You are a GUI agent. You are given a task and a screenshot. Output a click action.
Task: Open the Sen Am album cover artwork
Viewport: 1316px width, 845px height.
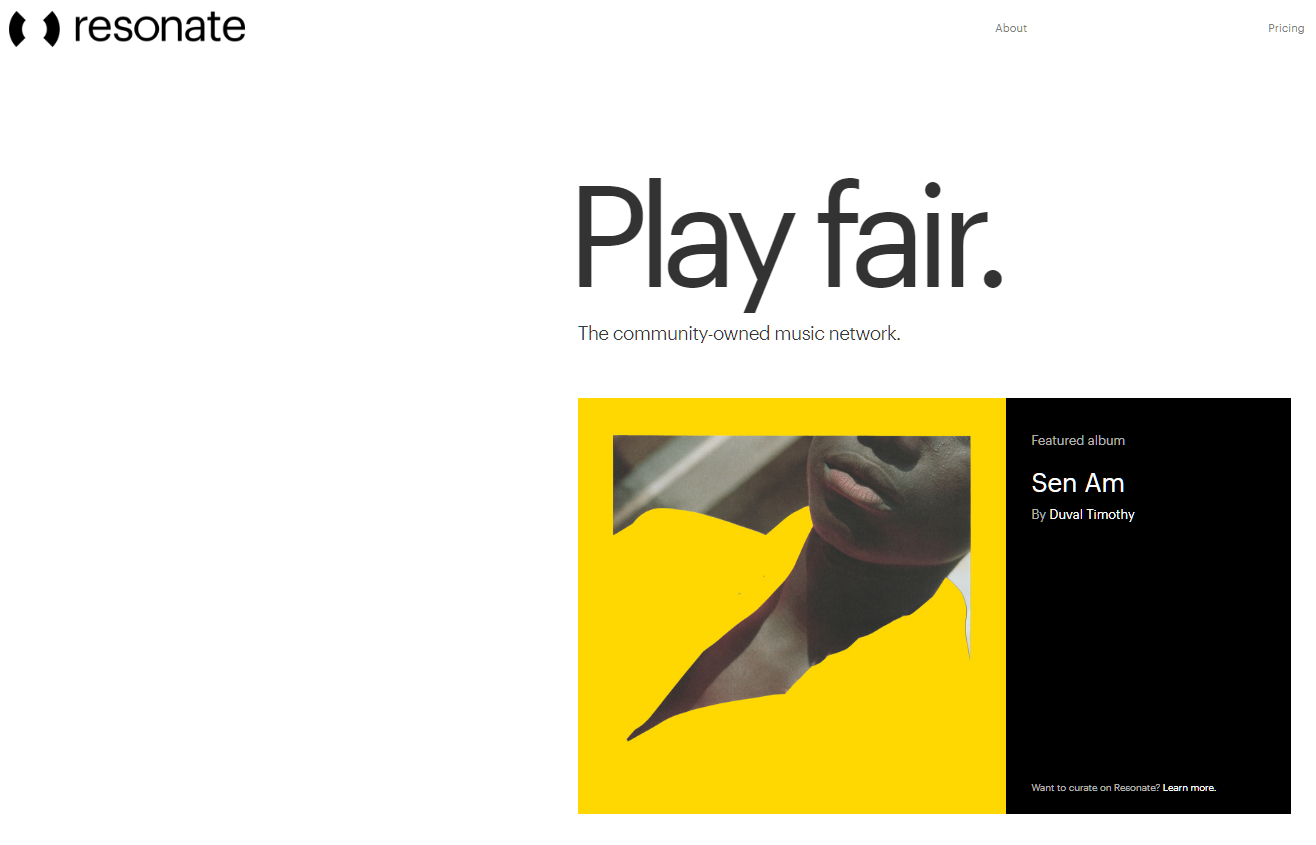coord(791,587)
